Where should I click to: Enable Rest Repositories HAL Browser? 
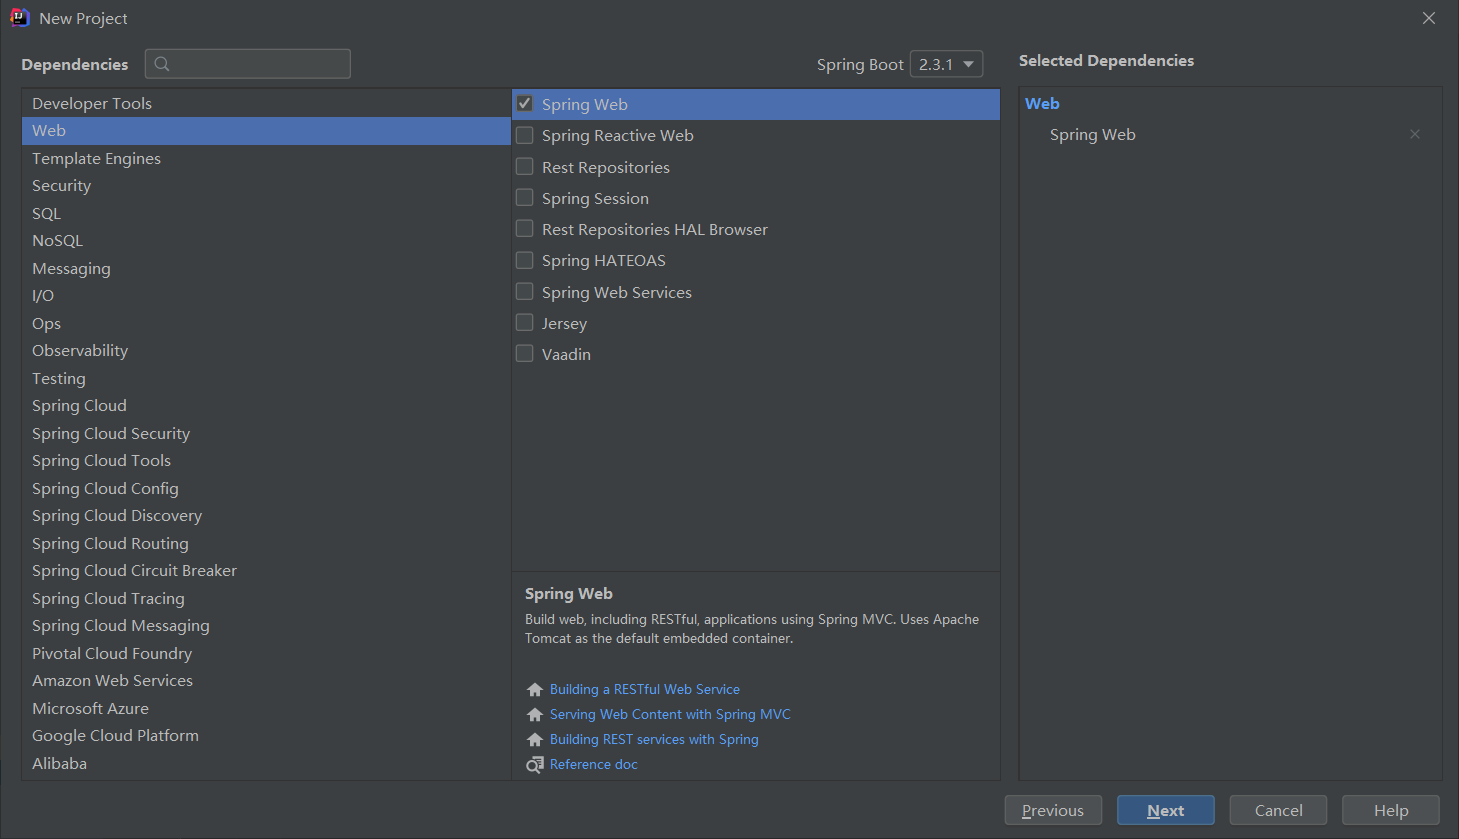click(x=525, y=229)
